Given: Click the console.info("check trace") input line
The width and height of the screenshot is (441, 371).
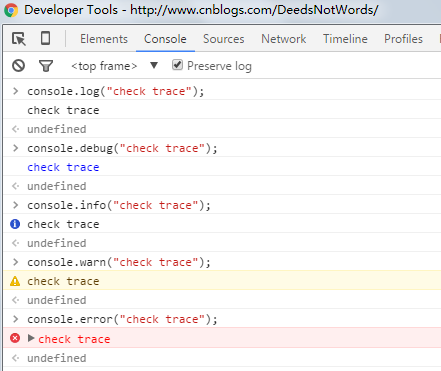Looking at the screenshot, I should [x=119, y=205].
